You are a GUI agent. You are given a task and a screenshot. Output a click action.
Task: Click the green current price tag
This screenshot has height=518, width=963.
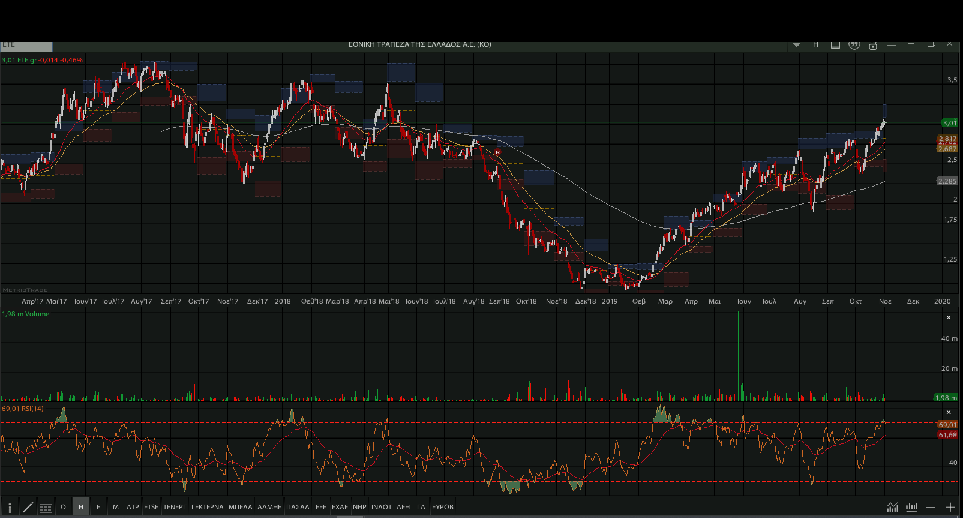click(x=948, y=122)
